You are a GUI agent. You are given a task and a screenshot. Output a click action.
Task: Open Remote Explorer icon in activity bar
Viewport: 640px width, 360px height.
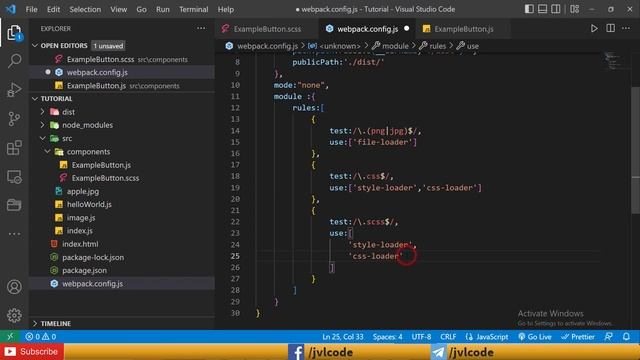(x=14, y=177)
